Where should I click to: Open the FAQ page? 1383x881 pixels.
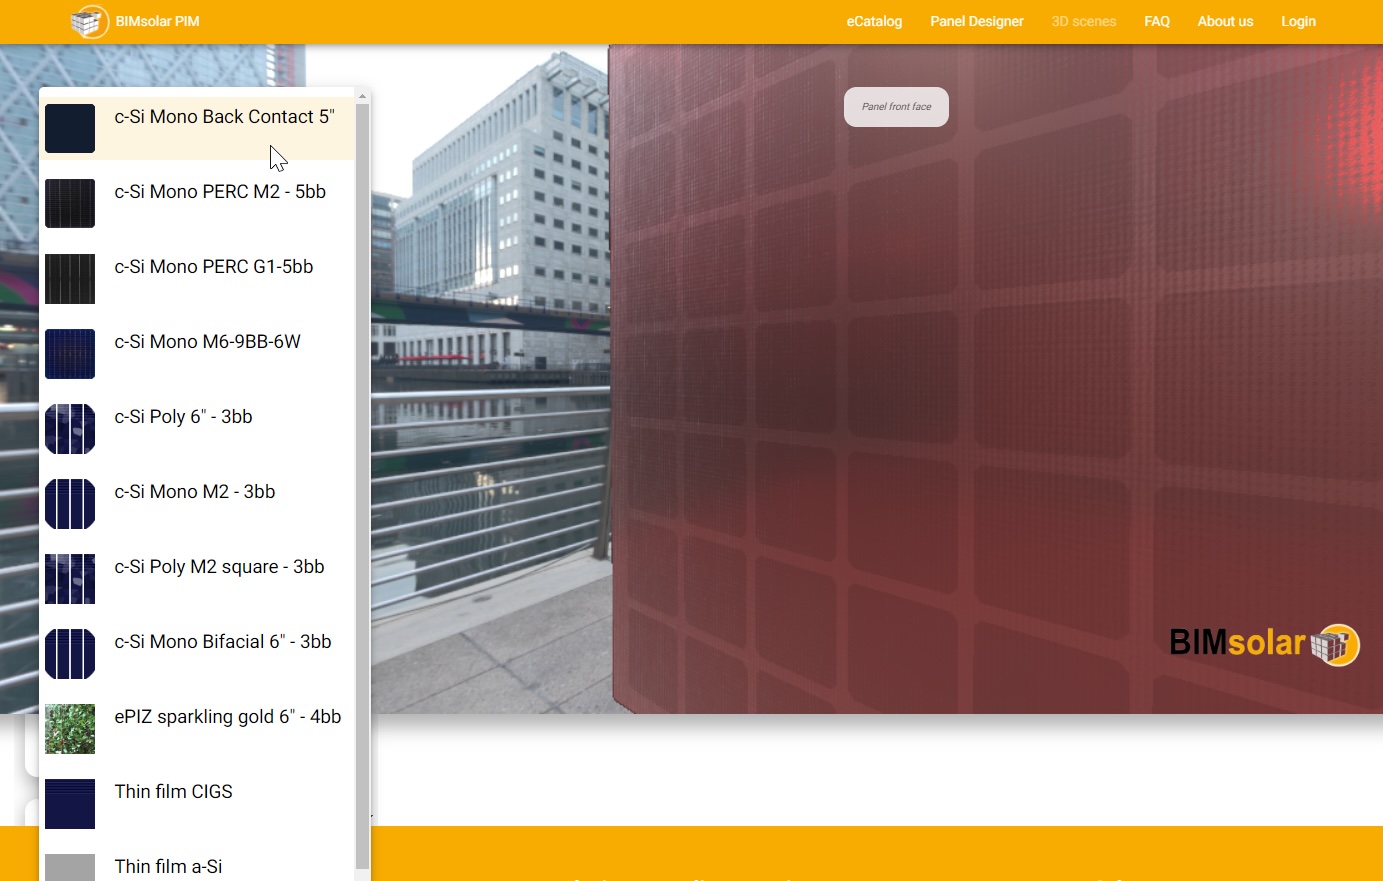(1156, 21)
